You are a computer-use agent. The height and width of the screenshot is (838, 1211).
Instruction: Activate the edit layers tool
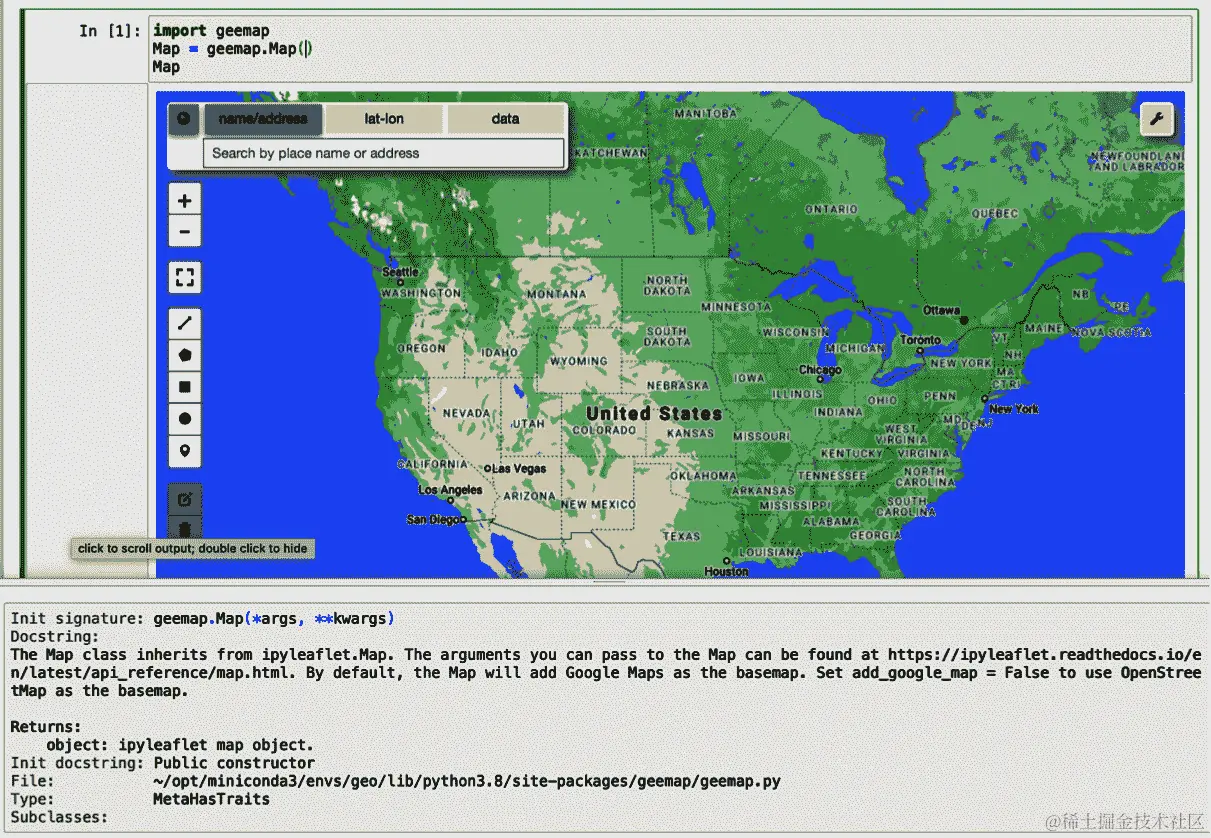[184, 498]
